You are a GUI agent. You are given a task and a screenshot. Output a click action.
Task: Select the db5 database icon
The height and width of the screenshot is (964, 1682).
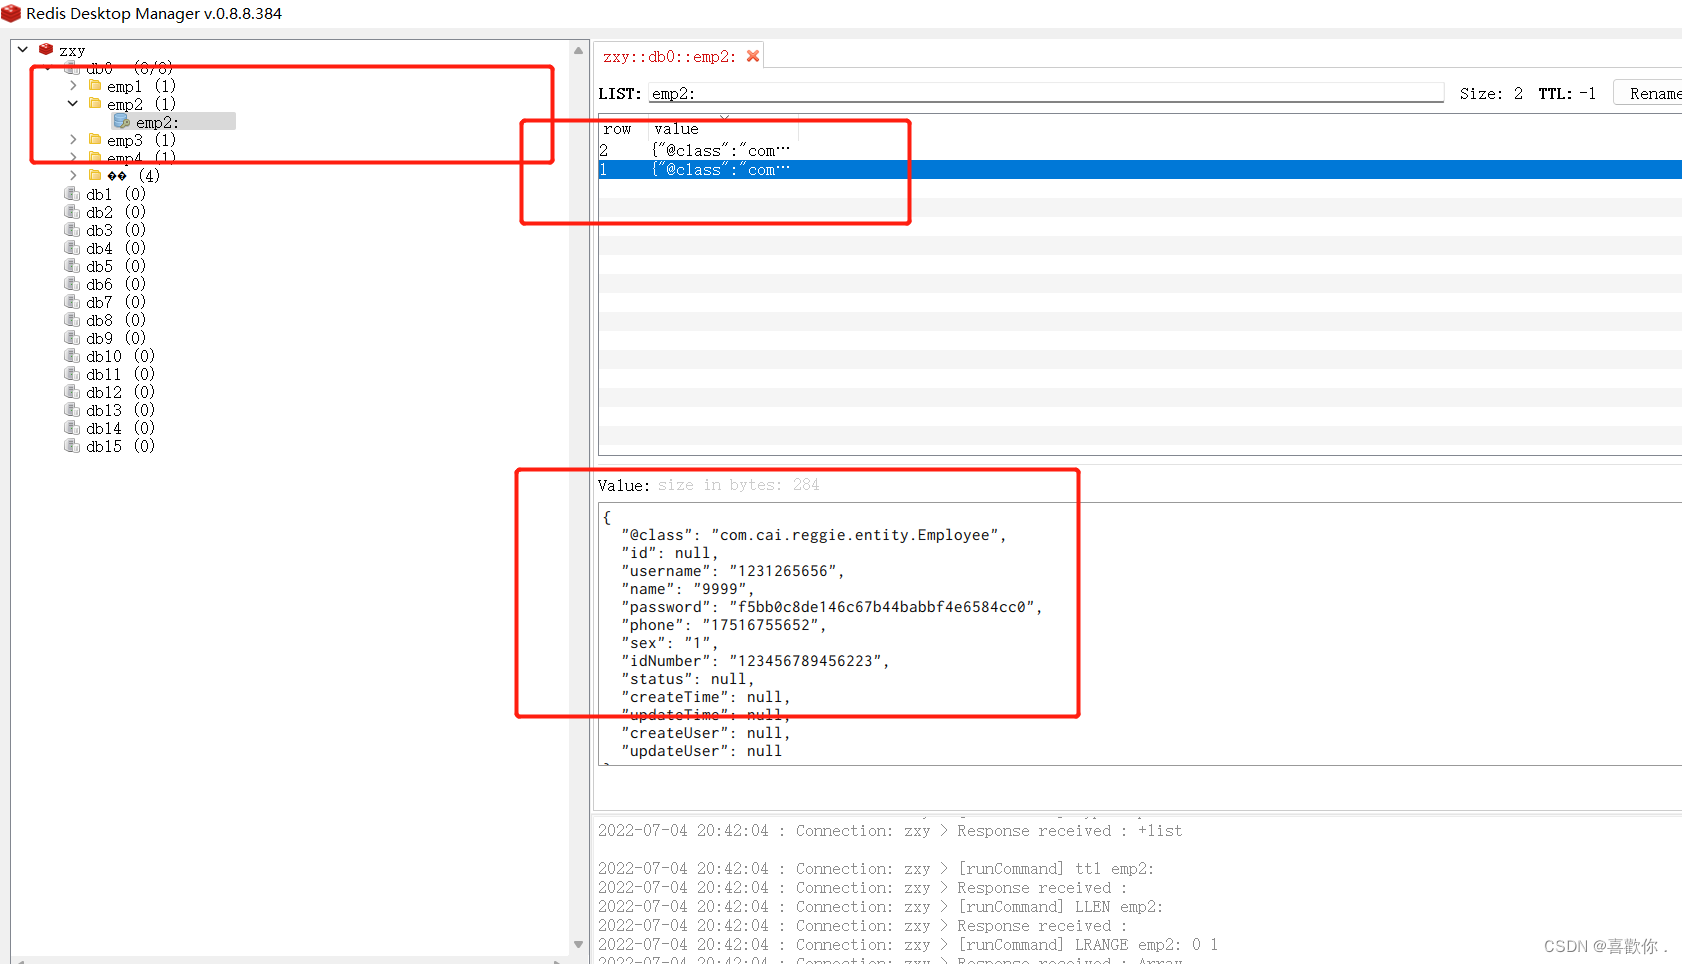point(71,266)
